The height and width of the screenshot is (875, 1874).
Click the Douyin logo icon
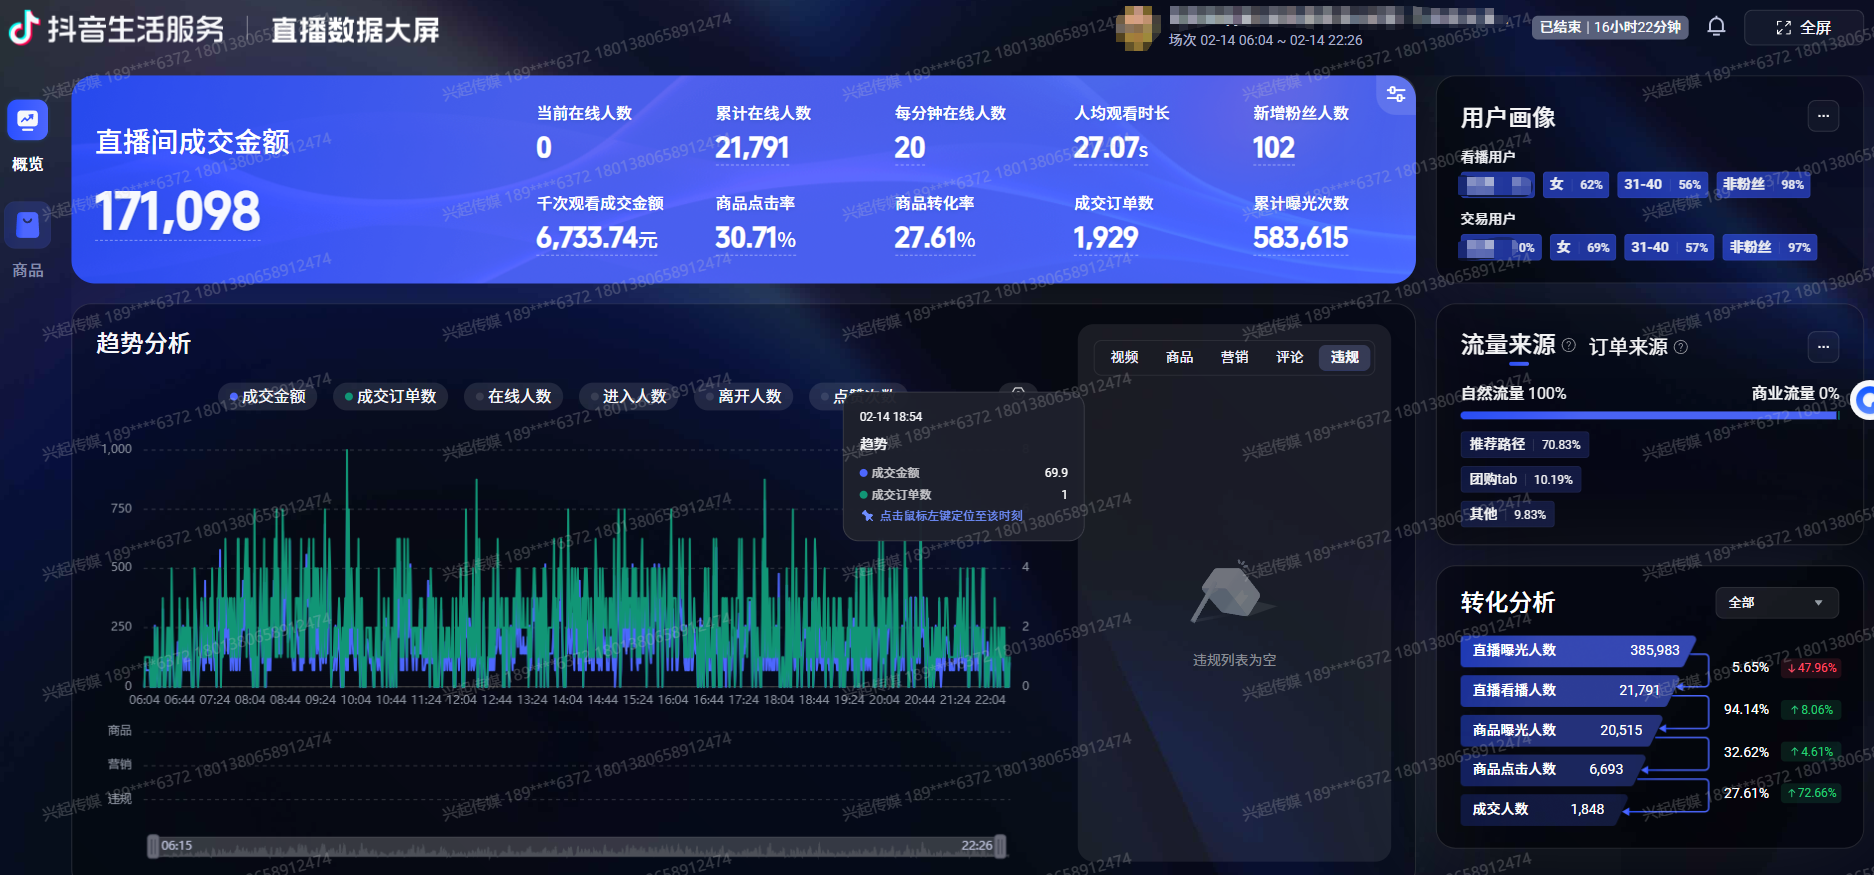24,27
